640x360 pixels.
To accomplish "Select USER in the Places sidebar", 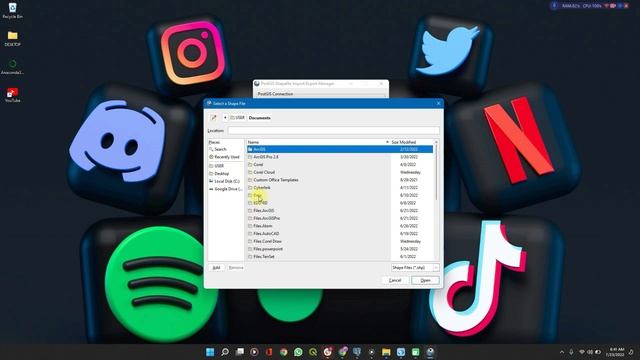I will coord(226,166).
